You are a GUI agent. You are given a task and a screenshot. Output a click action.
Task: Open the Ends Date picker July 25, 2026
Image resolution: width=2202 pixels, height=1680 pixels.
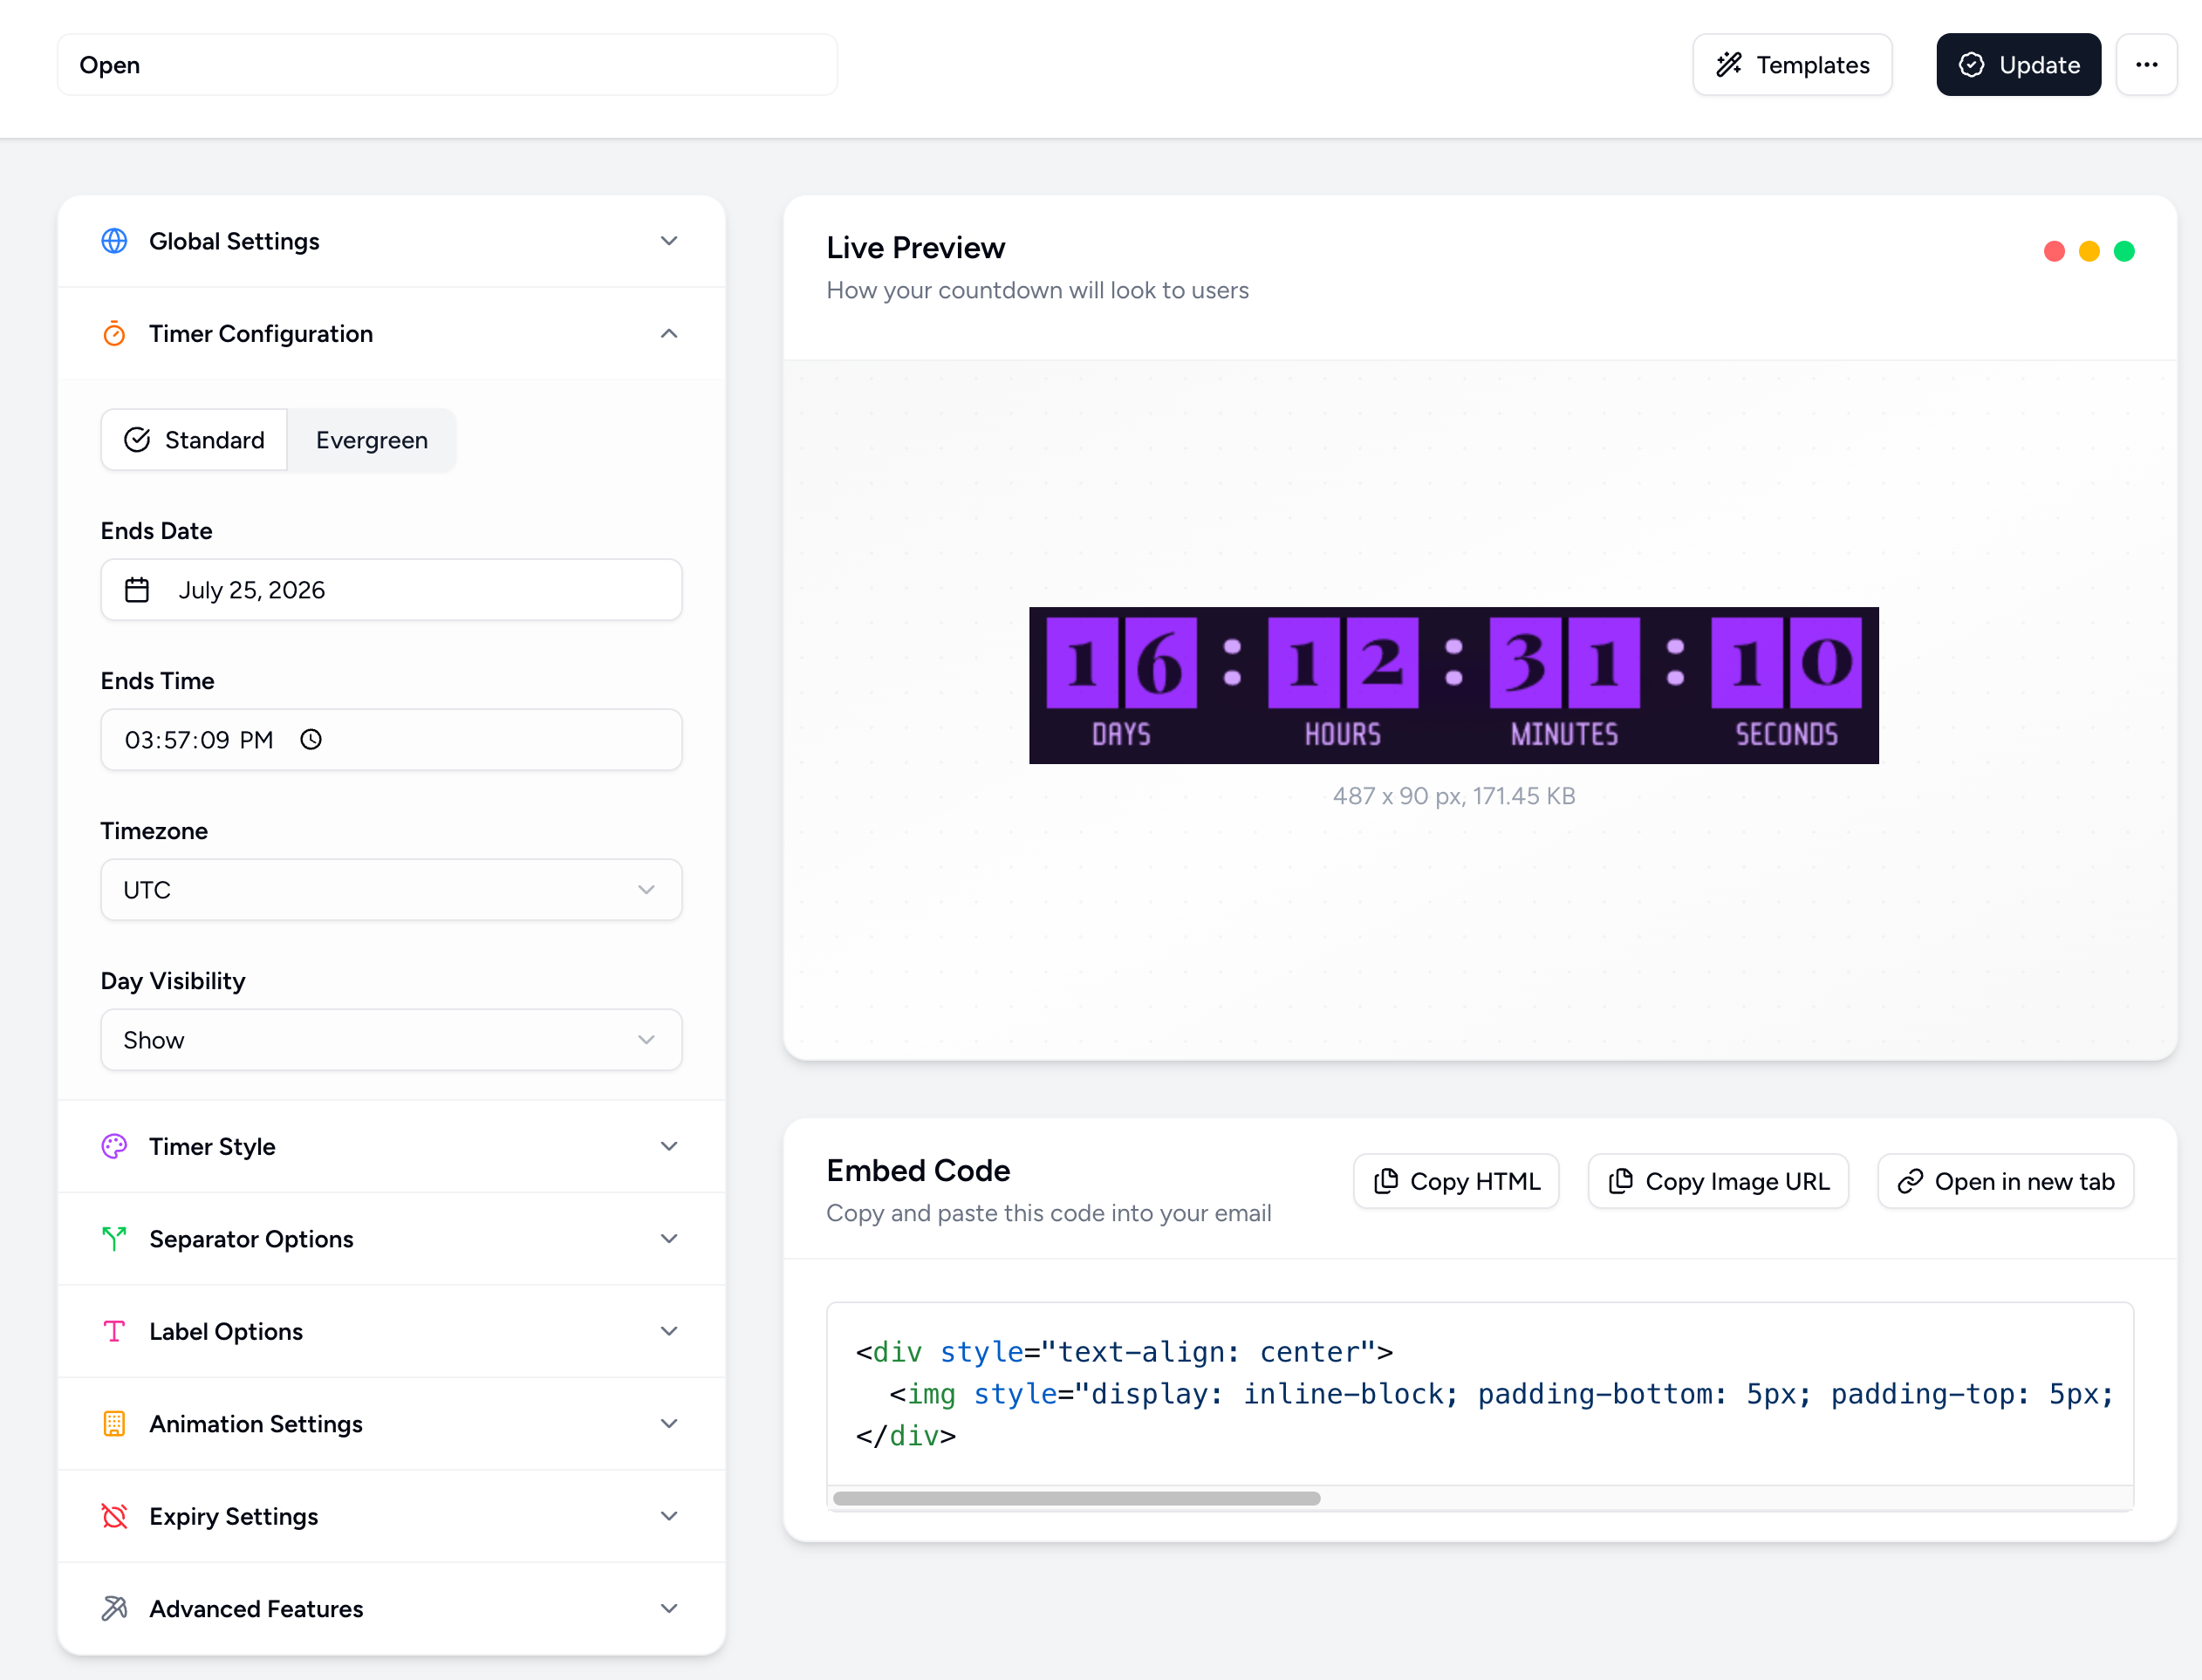pyautogui.click(x=391, y=590)
